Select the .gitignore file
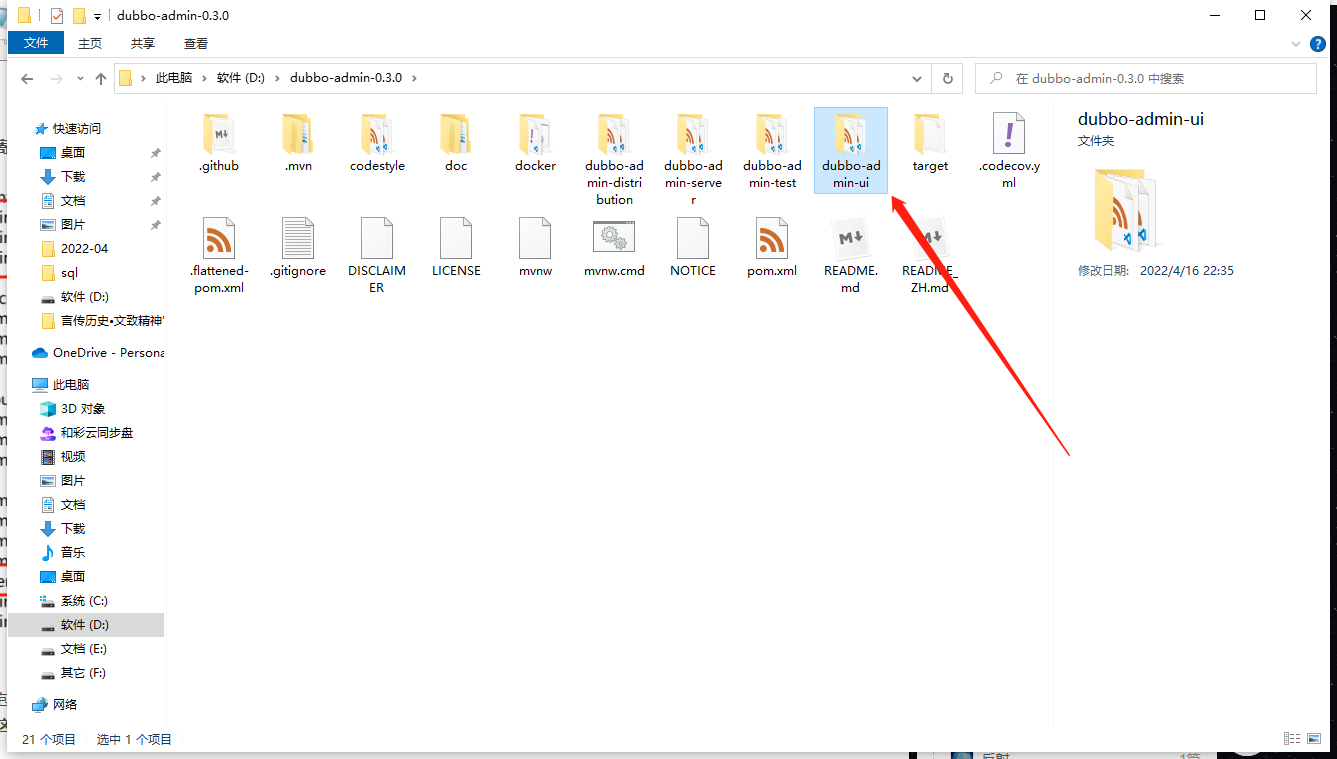The width and height of the screenshot is (1337, 759). click(298, 248)
